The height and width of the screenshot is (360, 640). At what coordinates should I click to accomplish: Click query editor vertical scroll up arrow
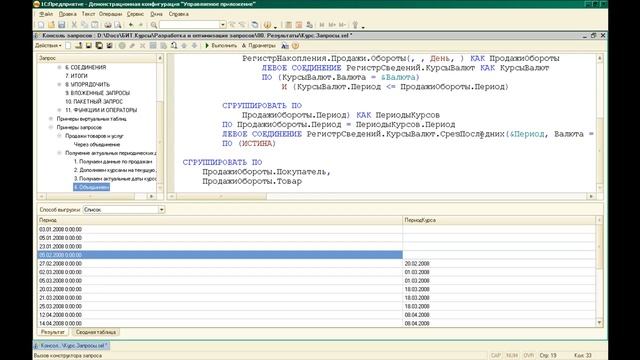click(600, 58)
